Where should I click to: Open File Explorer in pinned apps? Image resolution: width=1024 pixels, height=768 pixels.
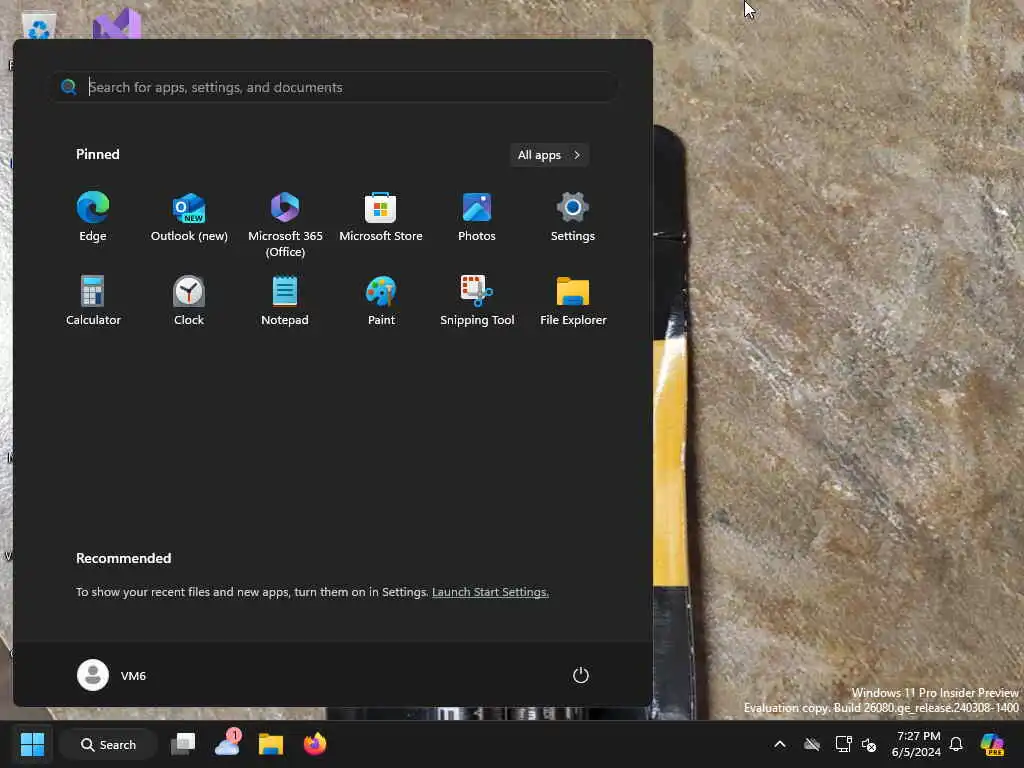(573, 301)
